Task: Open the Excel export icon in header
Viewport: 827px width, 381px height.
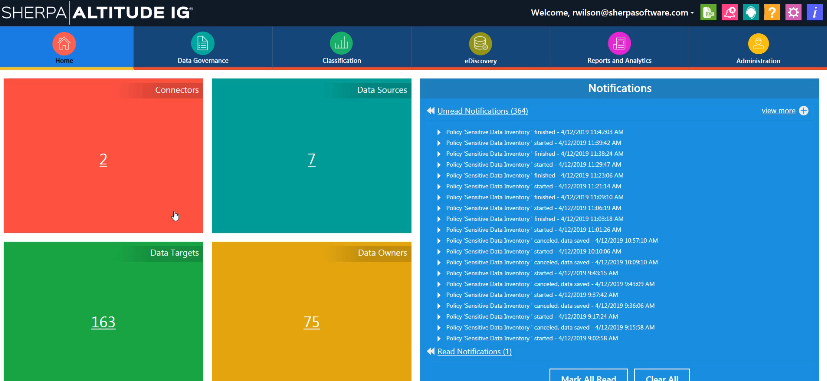Action: point(708,12)
